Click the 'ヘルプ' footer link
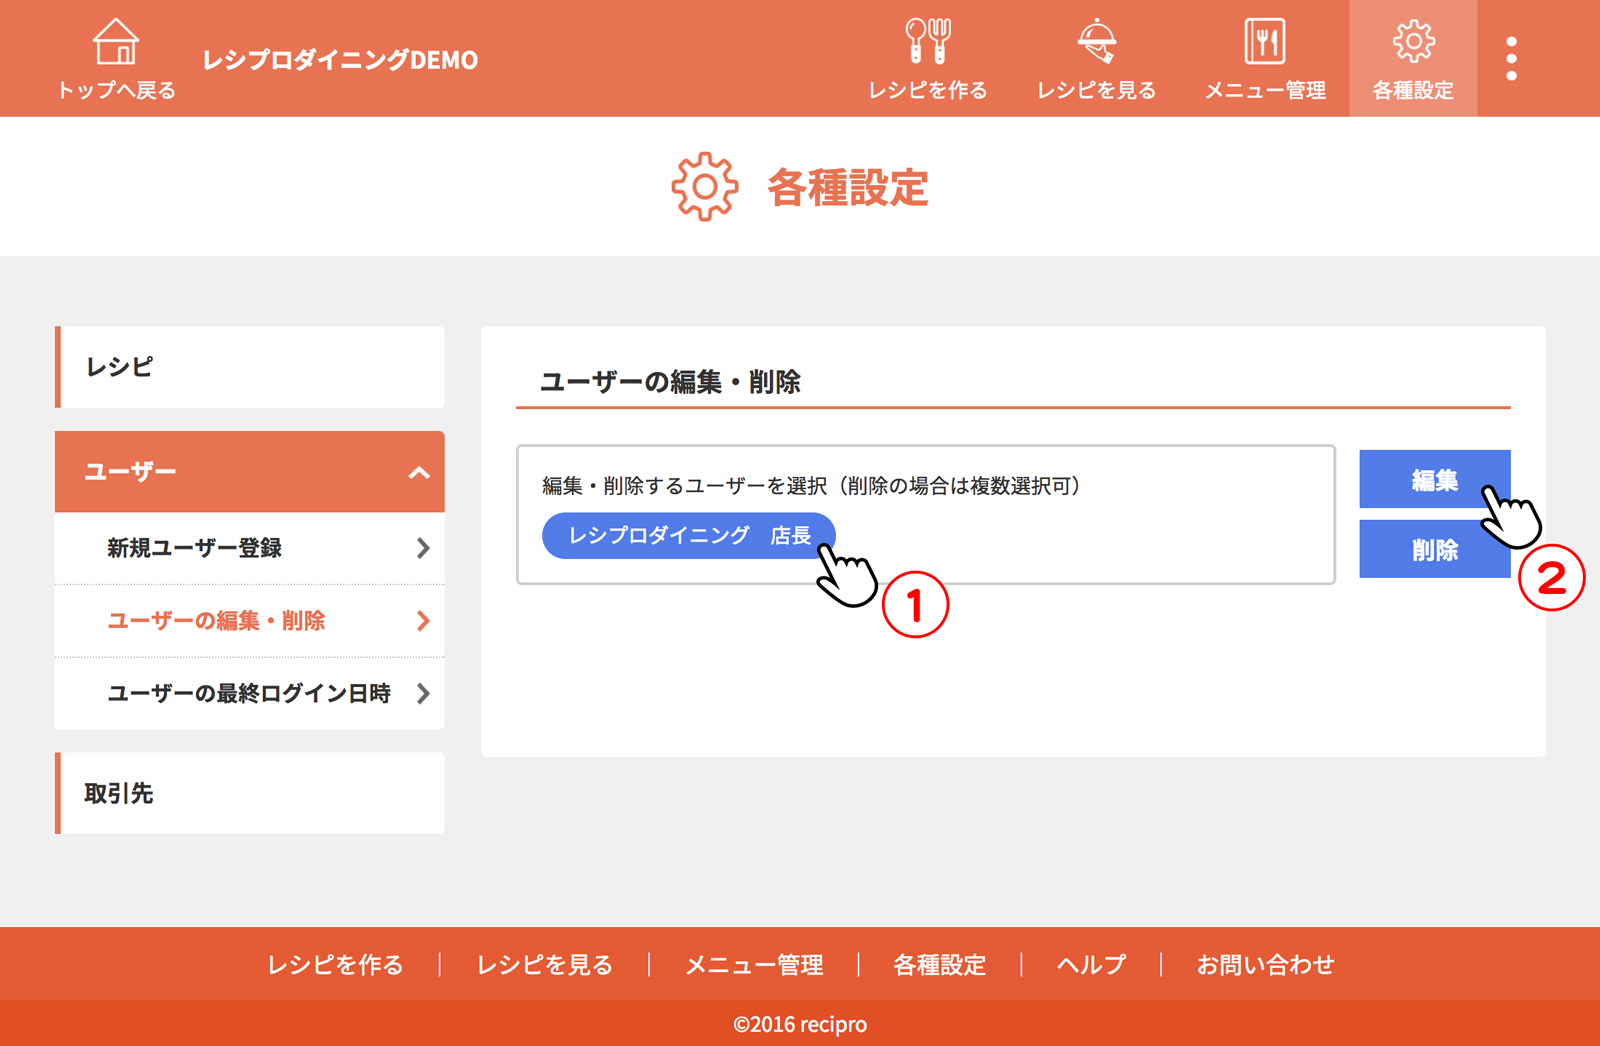The image size is (1600, 1046). click(x=1091, y=965)
